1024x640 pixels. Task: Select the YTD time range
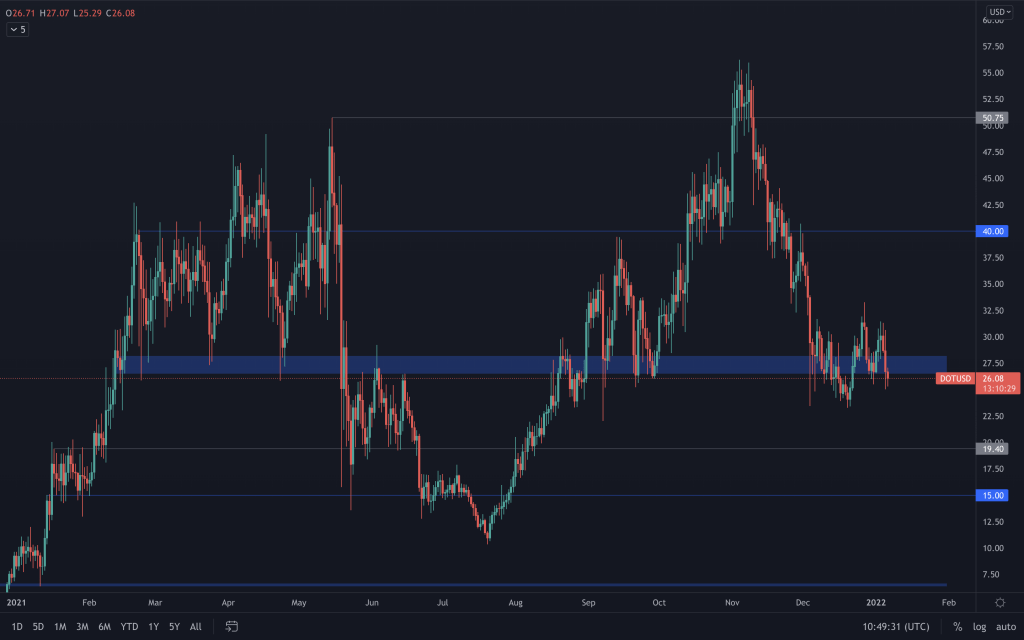coord(129,626)
